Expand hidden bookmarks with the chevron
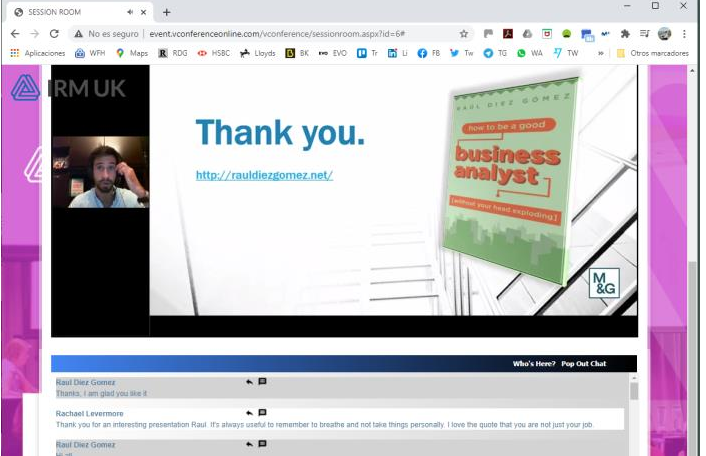Screen dimensions: 706x456 pyautogui.click(x=600, y=53)
